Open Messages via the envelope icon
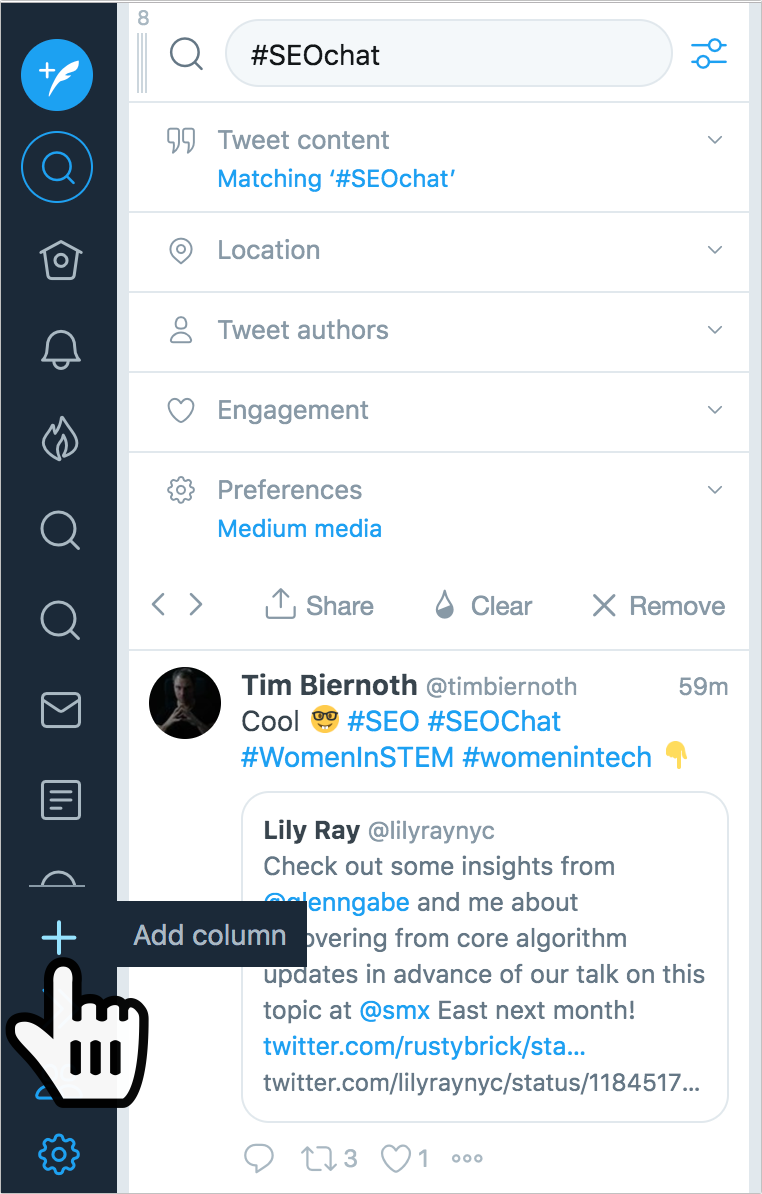This screenshot has width=762, height=1194. pyautogui.click(x=60, y=710)
